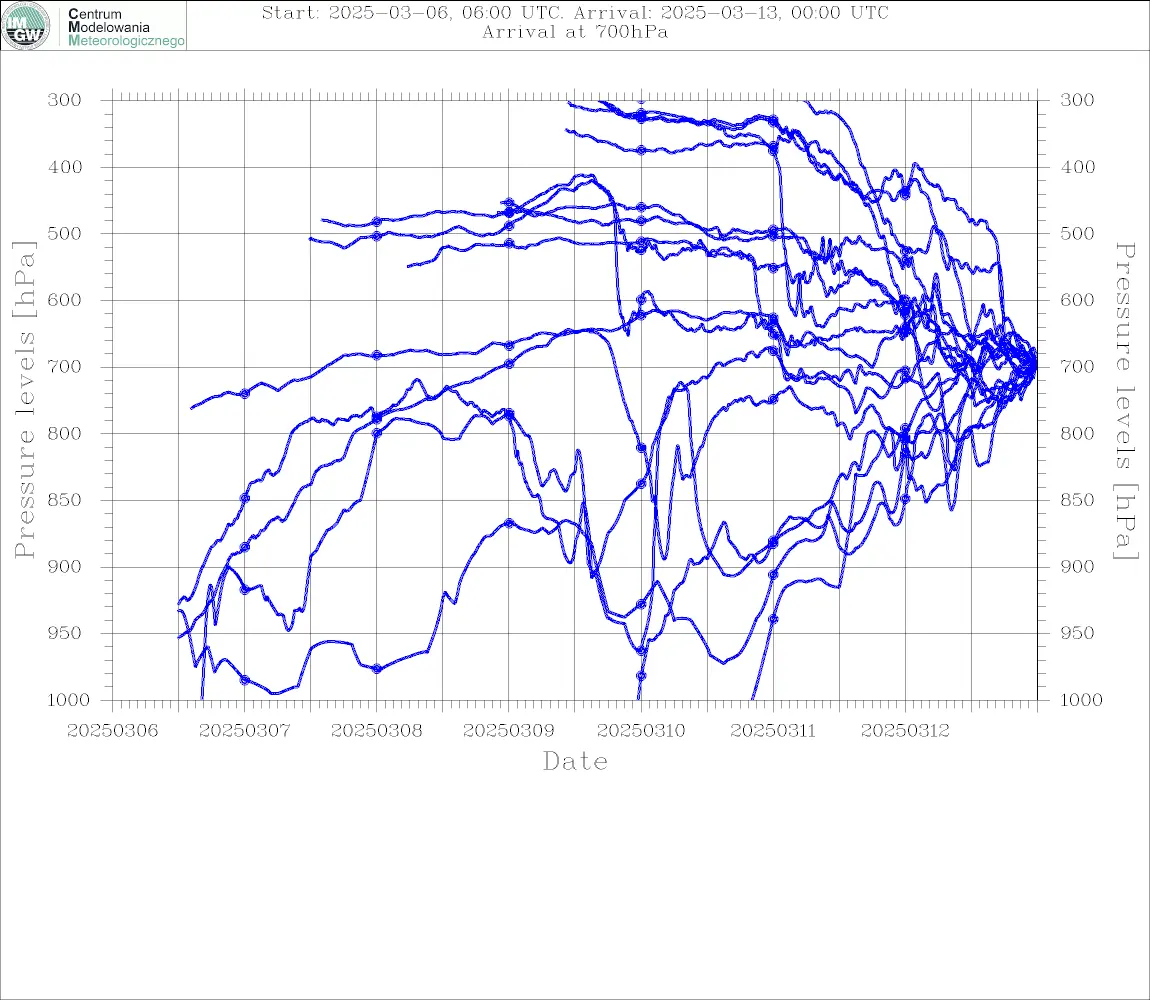
Task: Click the right-axis 900 pressure label
Action: (x=1077, y=566)
